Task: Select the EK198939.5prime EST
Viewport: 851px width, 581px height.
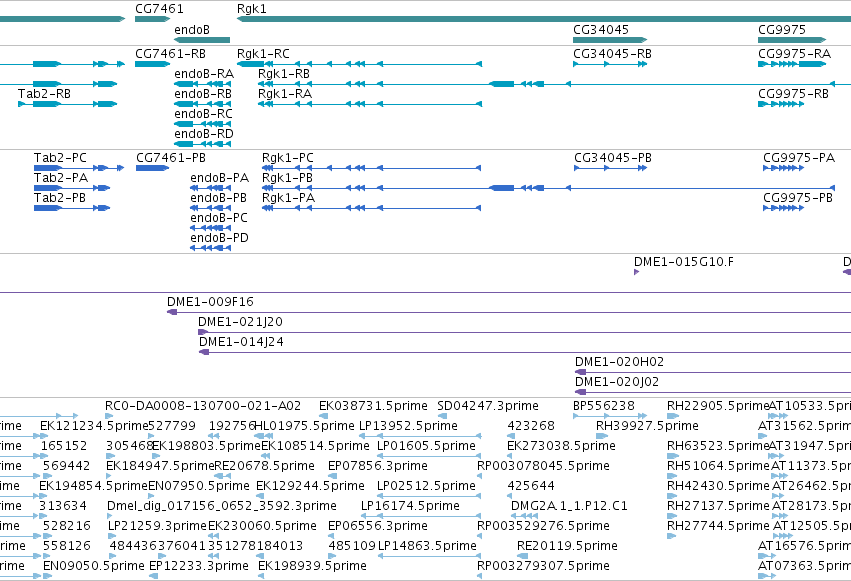Action: coord(263,577)
